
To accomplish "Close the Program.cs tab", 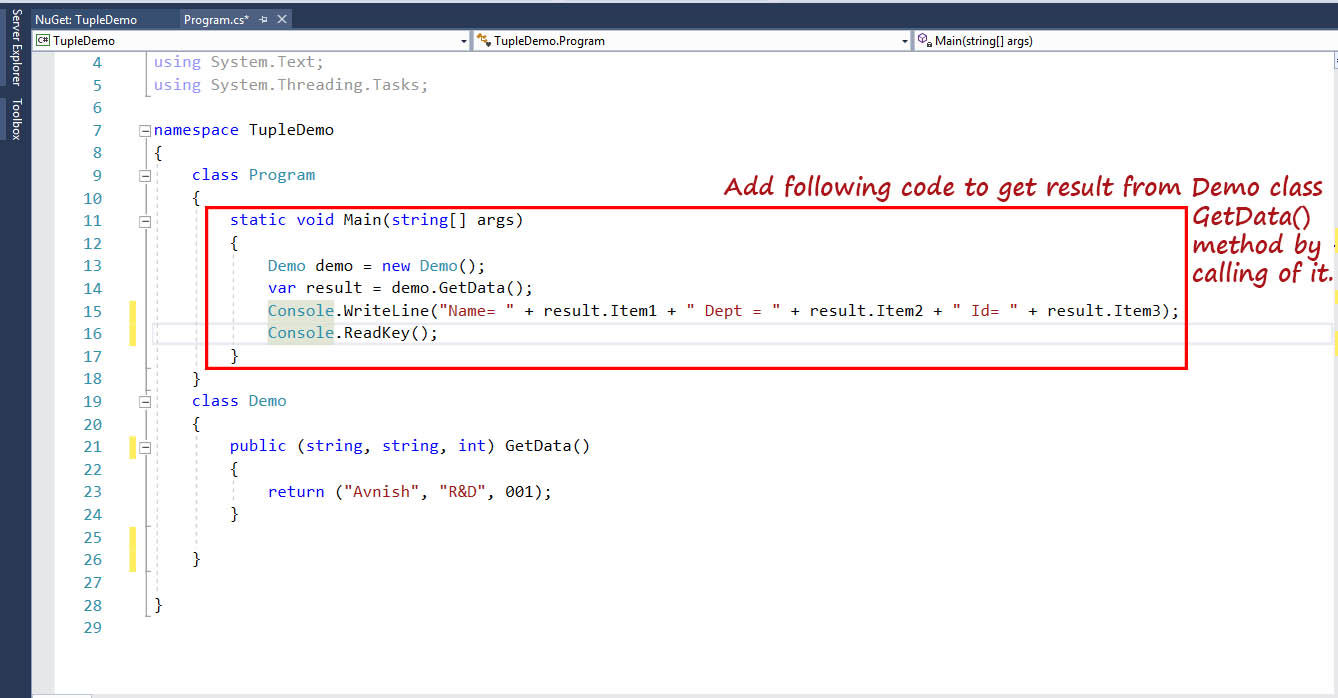I will tap(281, 19).
